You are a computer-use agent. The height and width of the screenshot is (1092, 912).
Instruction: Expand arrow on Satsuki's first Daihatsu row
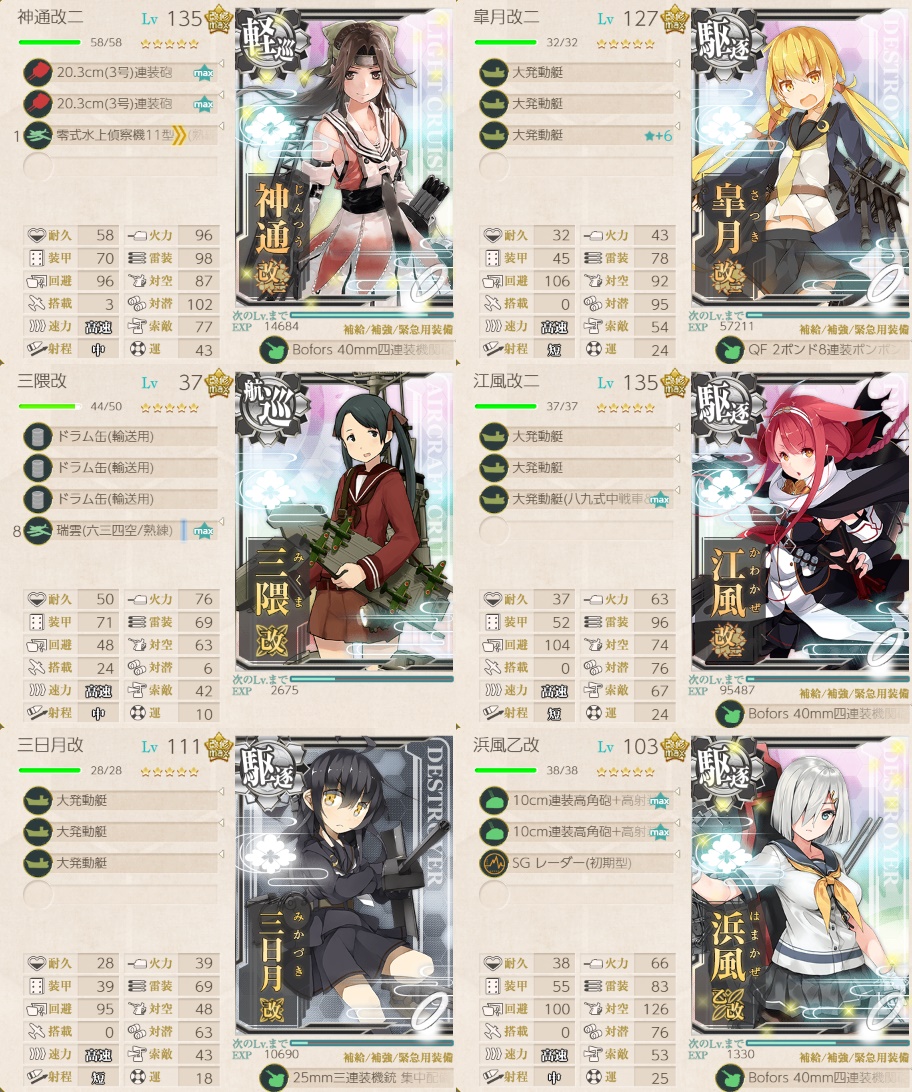pos(677,64)
